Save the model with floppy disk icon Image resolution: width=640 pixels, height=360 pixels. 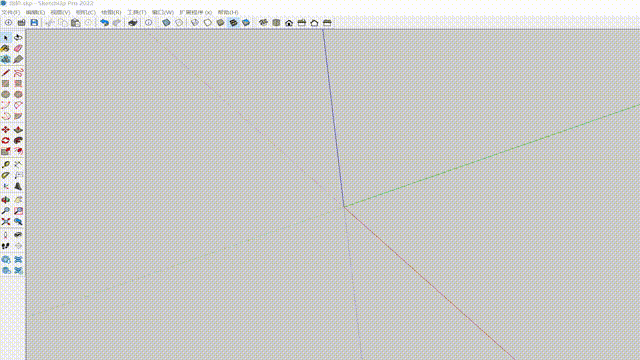click(34, 23)
